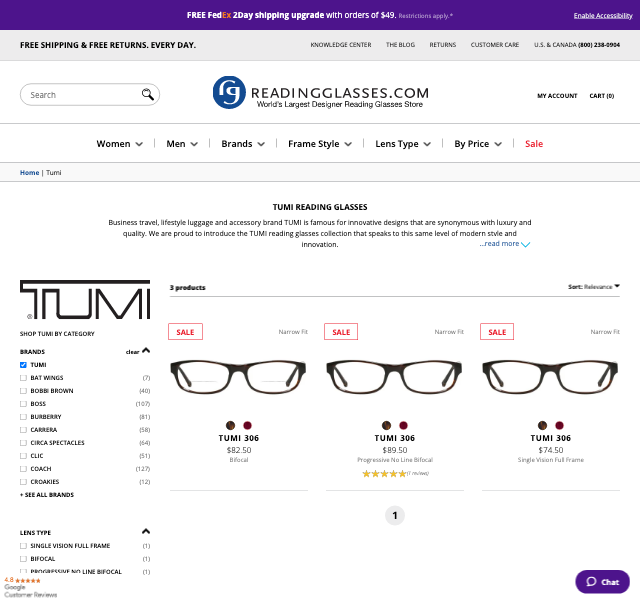Check the BURBERRY brand filter

23,417
